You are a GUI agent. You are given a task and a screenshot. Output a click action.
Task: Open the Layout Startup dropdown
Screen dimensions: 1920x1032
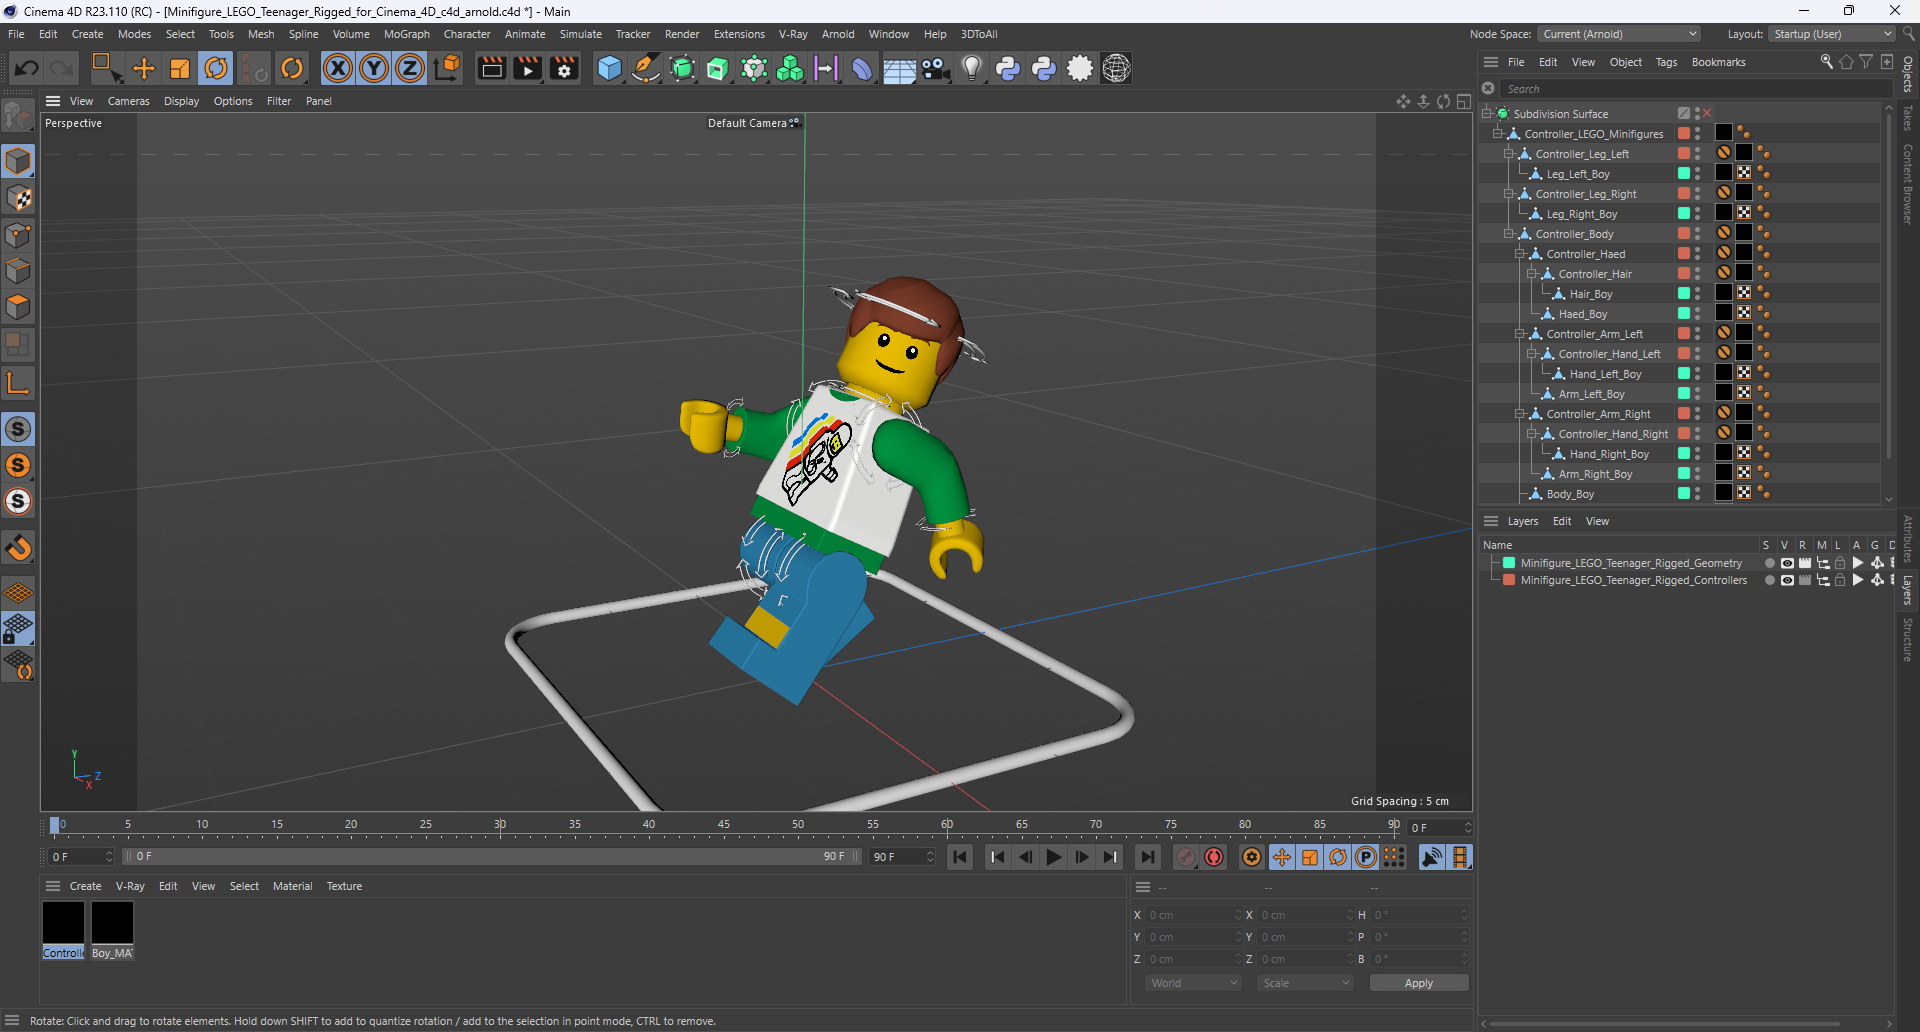click(1832, 34)
